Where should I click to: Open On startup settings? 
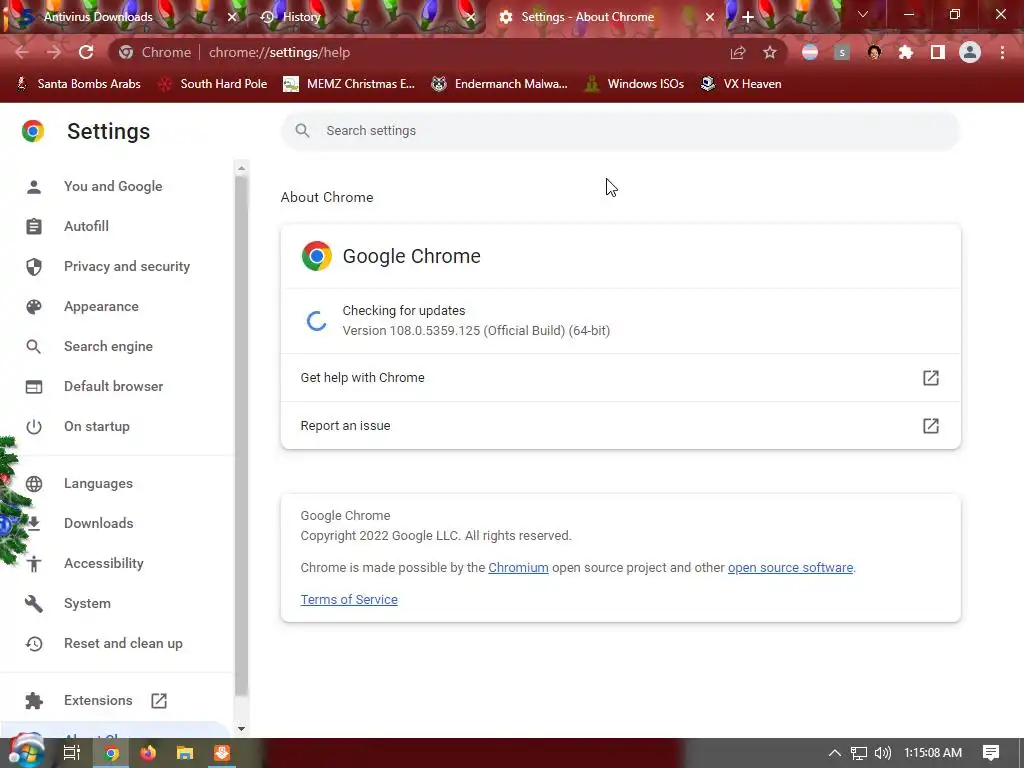[97, 426]
